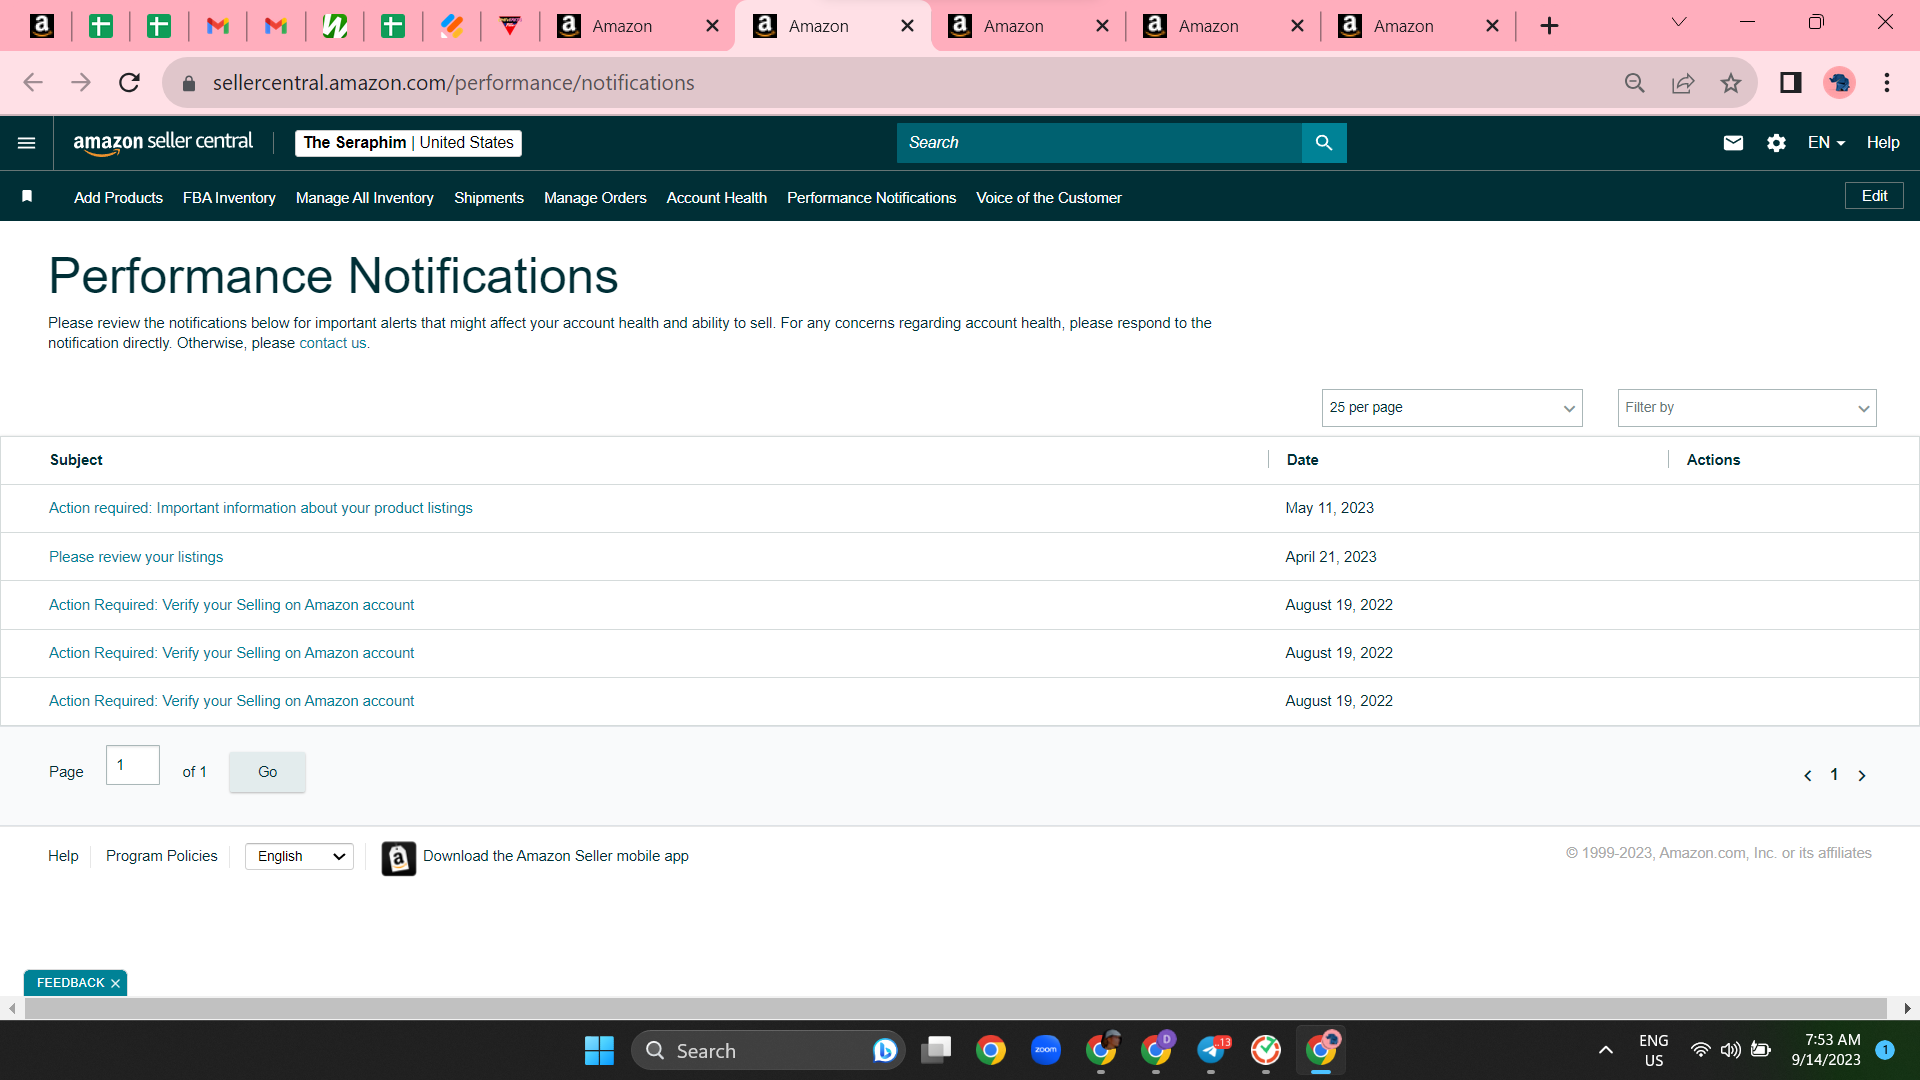The image size is (1920, 1080).
Task: Open the Filter by dropdown
Action: (x=1747, y=408)
